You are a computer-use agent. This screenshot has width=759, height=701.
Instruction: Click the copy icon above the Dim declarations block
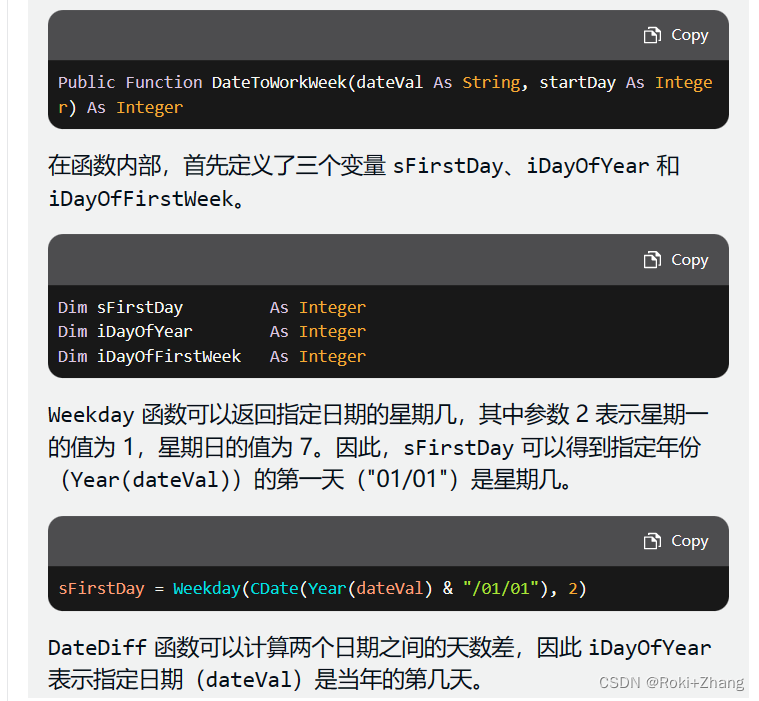pos(652,259)
